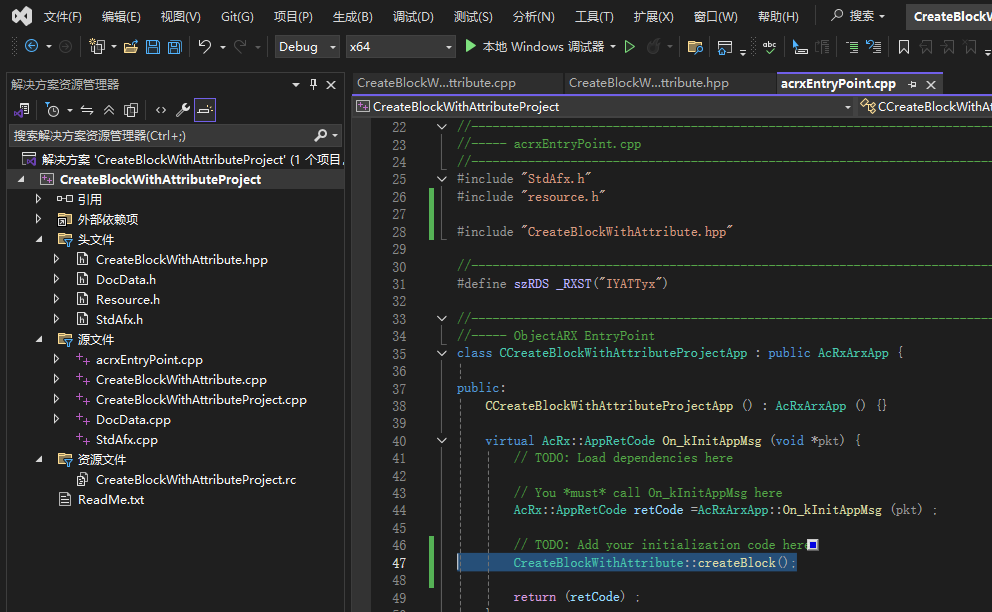Click the Save All toolbar icon
The image size is (992, 612).
pos(175,47)
